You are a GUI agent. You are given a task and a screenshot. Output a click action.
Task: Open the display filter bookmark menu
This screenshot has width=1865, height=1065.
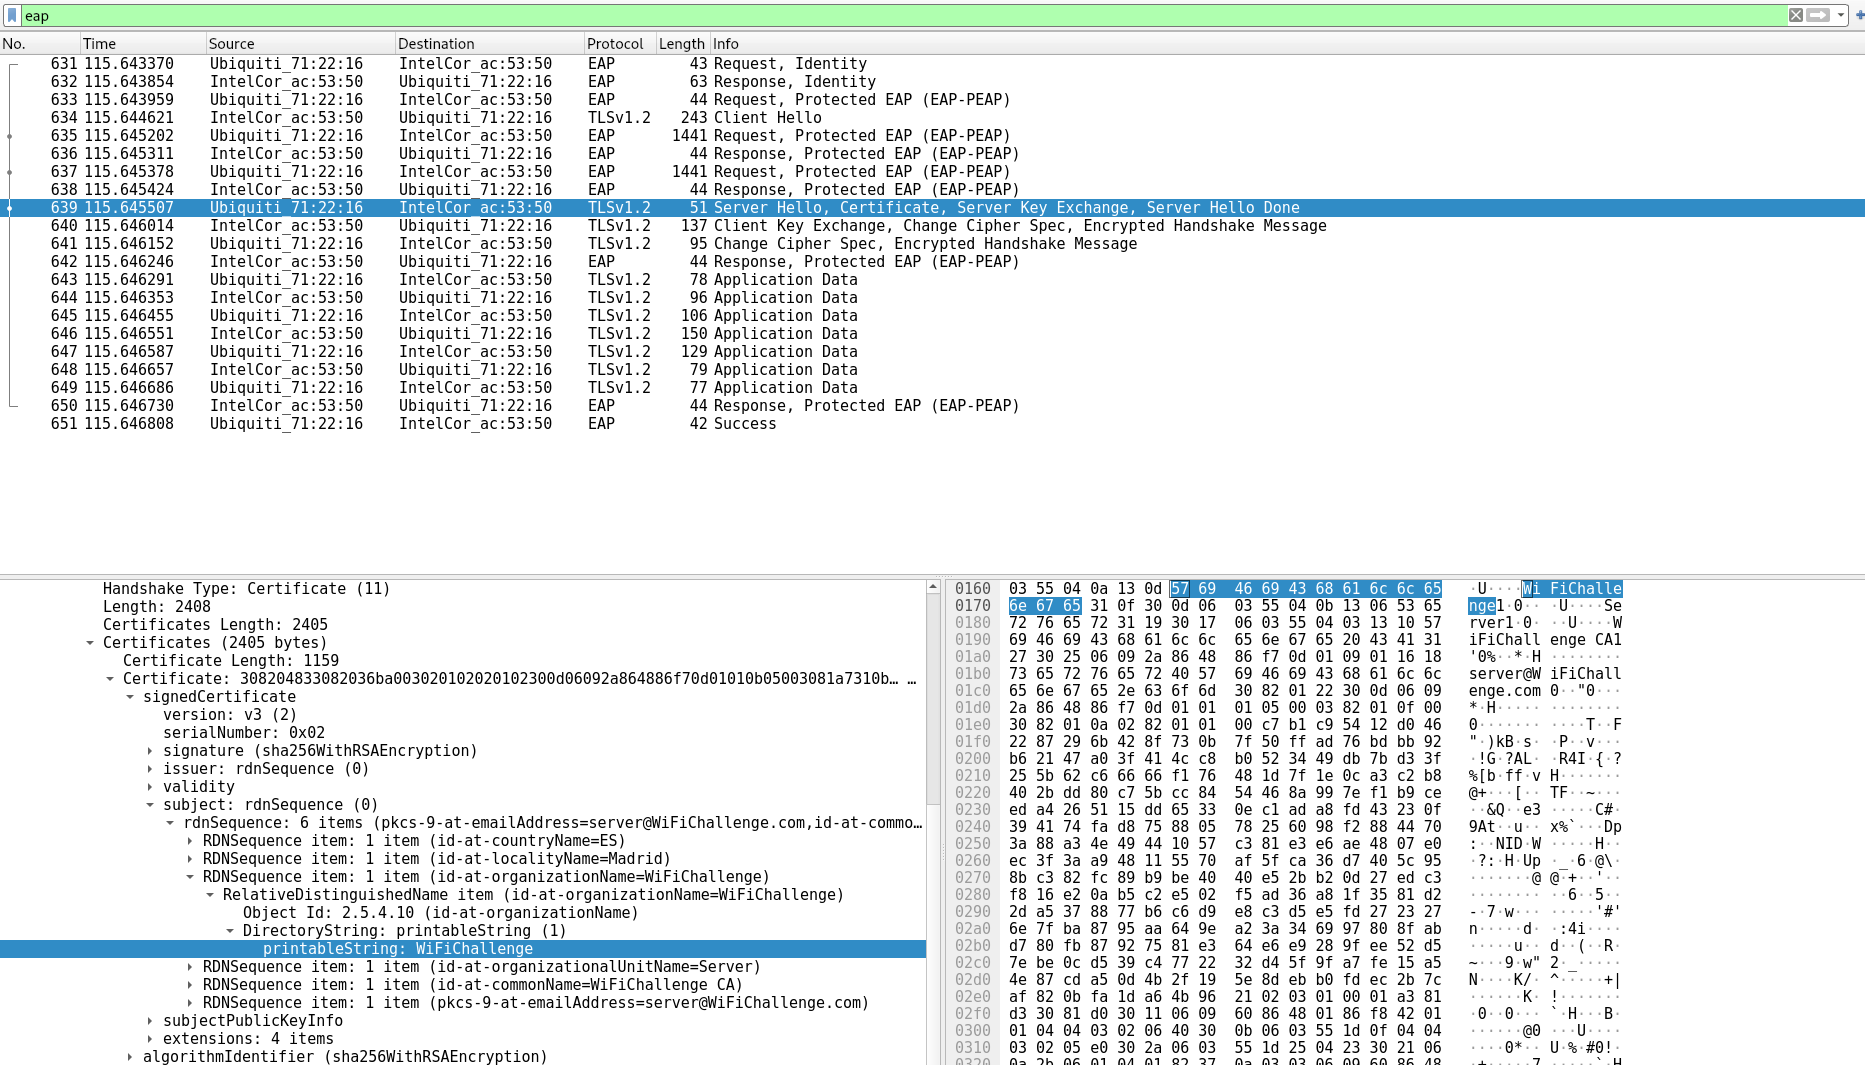tap(12, 16)
